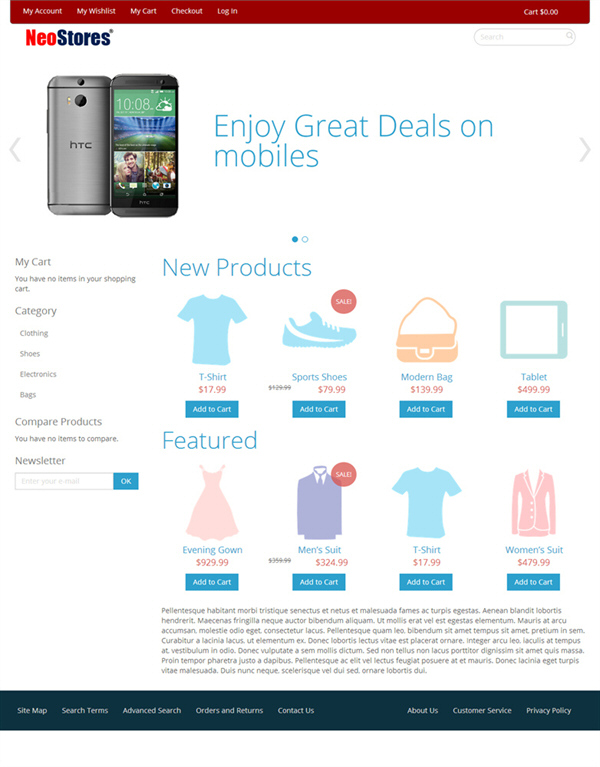The height and width of the screenshot is (767, 600).
Task: Click the NeoStores logo
Action: [x=69, y=38]
